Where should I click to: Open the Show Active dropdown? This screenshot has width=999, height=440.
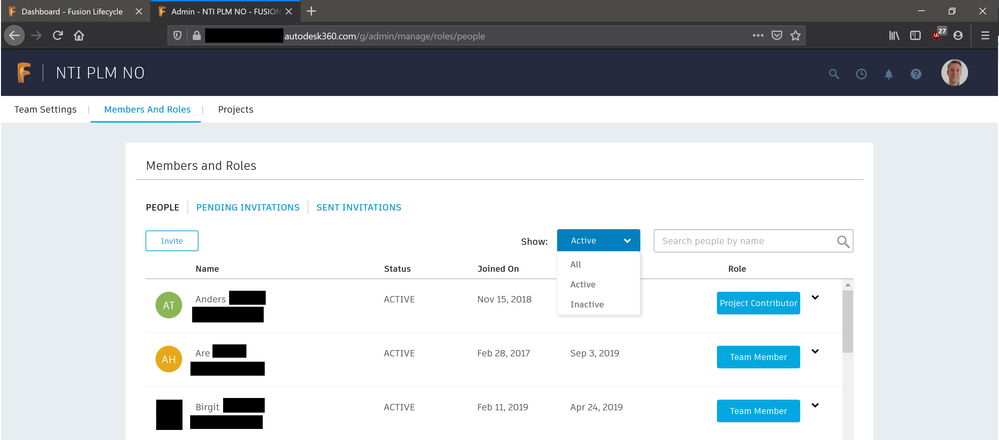pyautogui.click(x=599, y=241)
